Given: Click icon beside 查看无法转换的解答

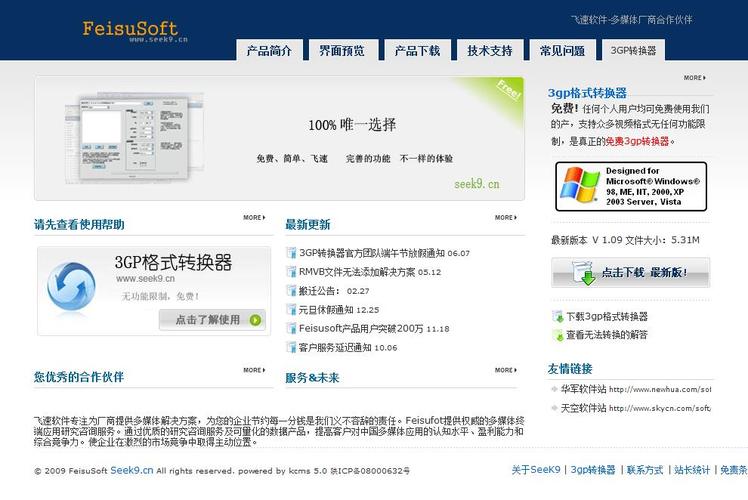Looking at the screenshot, I should pyautogui.click(x=558, y=335).
